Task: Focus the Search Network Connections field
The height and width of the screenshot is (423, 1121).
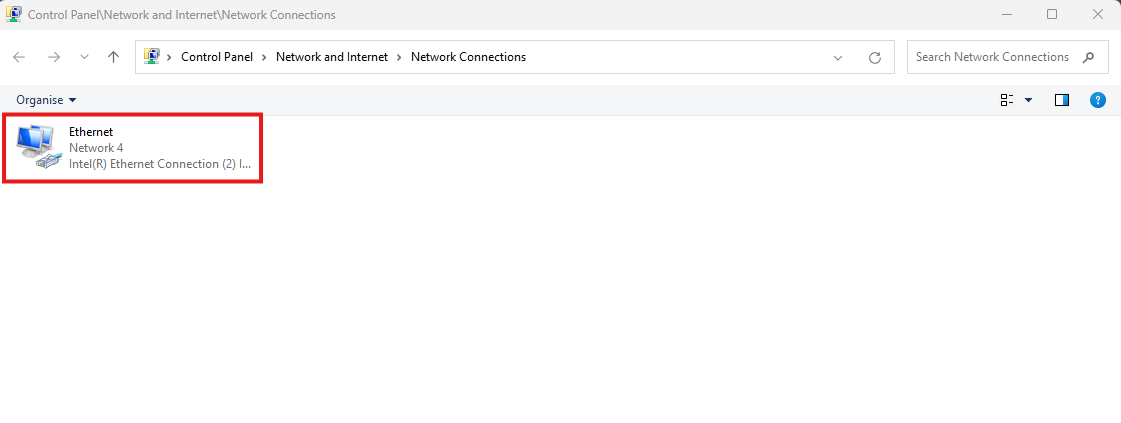Action: 990,57
